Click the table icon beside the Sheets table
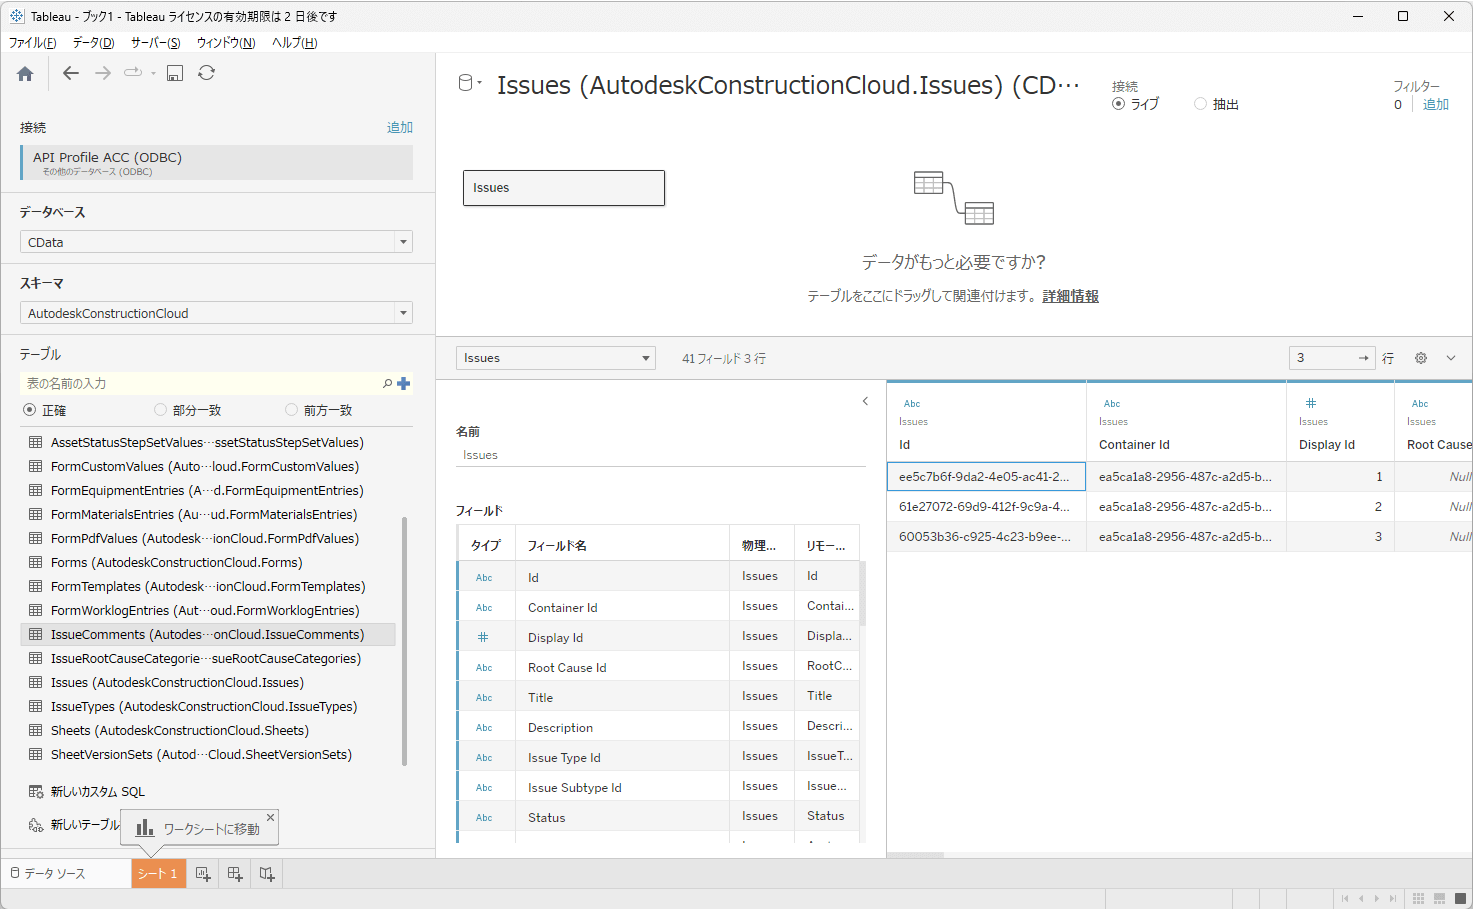The image size is (1473, 909). pyautogui.click(x=36, y=731)
